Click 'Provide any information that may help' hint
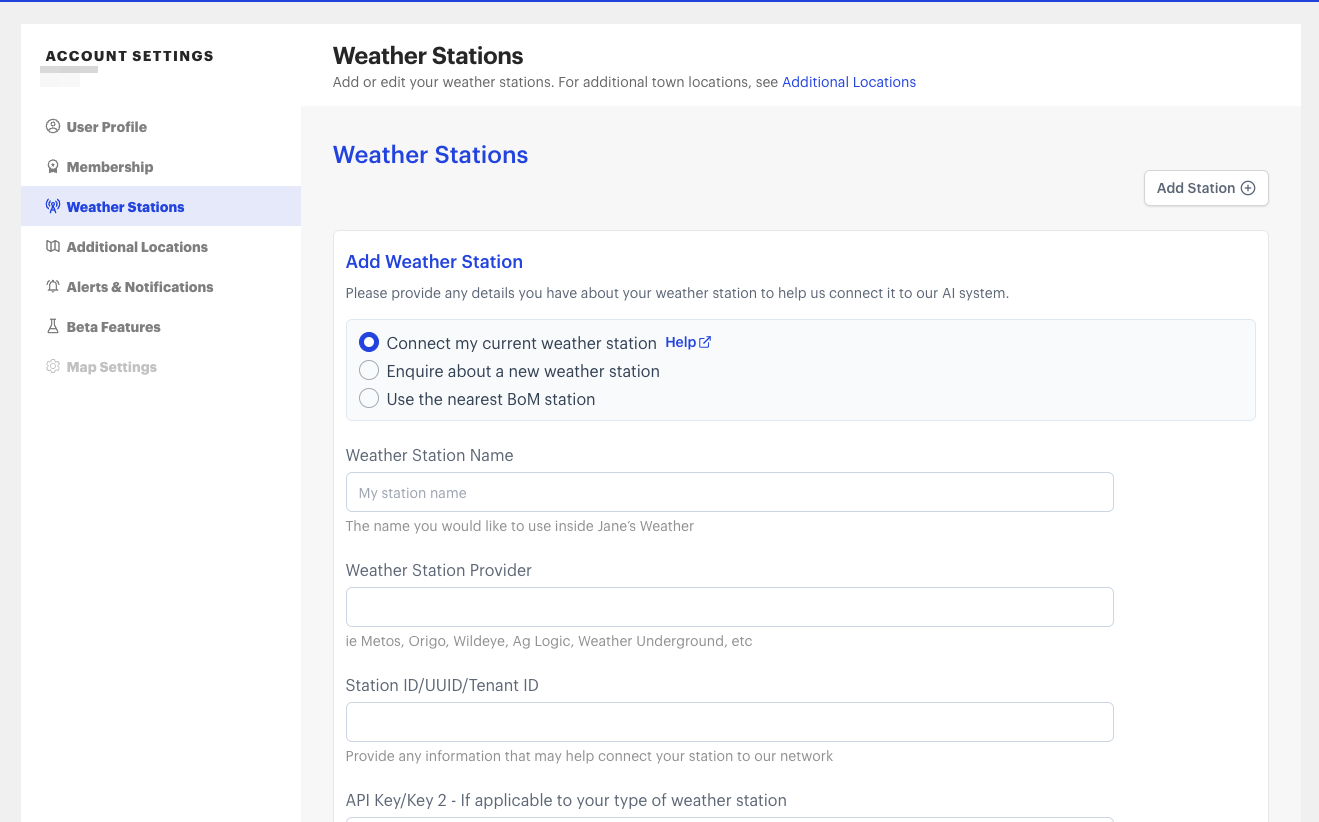1319x822 pixels. click(589, 756)
